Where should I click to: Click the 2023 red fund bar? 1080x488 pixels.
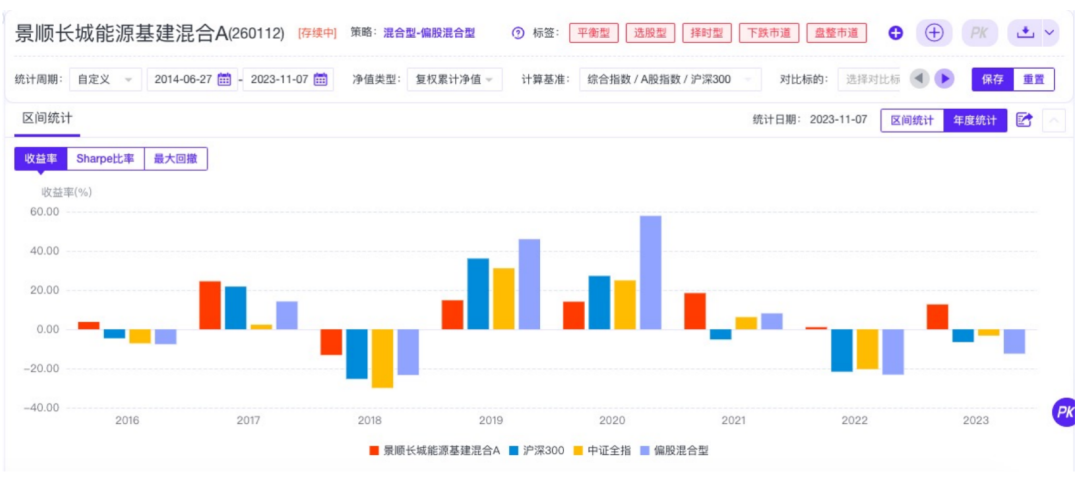[x=937, y=317]
